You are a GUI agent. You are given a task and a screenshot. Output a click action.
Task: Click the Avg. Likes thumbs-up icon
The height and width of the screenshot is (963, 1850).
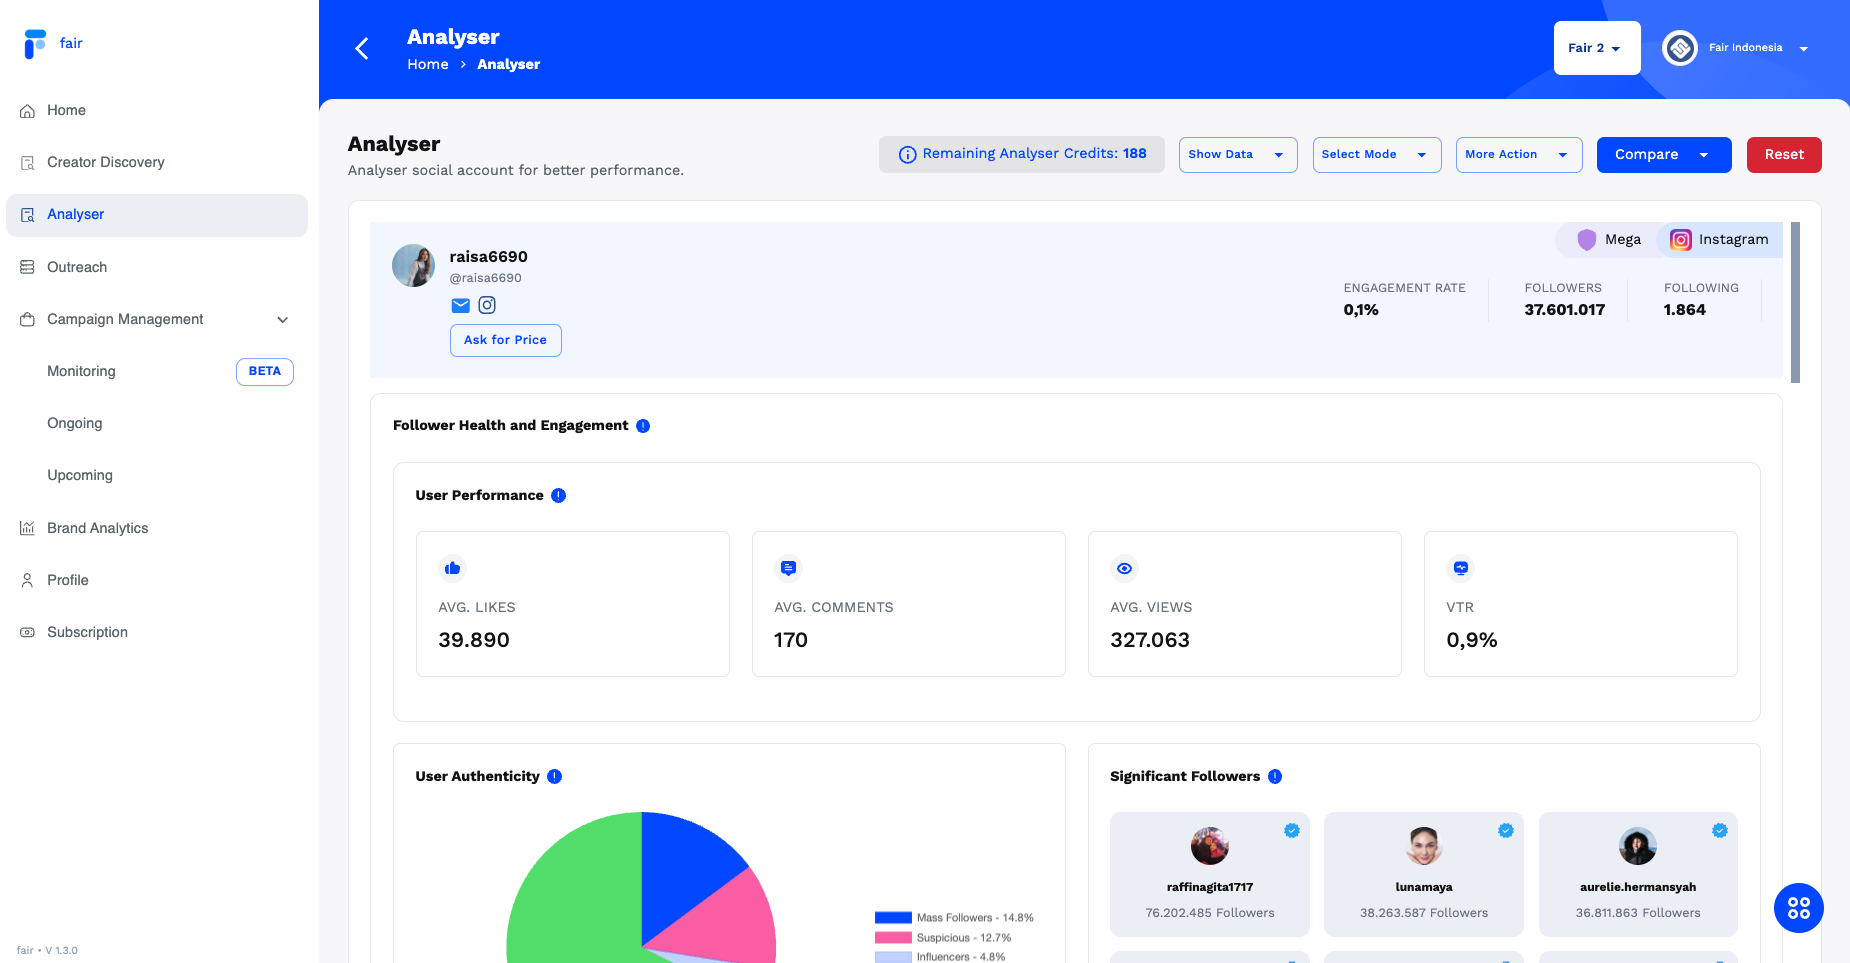coord(452,568)
